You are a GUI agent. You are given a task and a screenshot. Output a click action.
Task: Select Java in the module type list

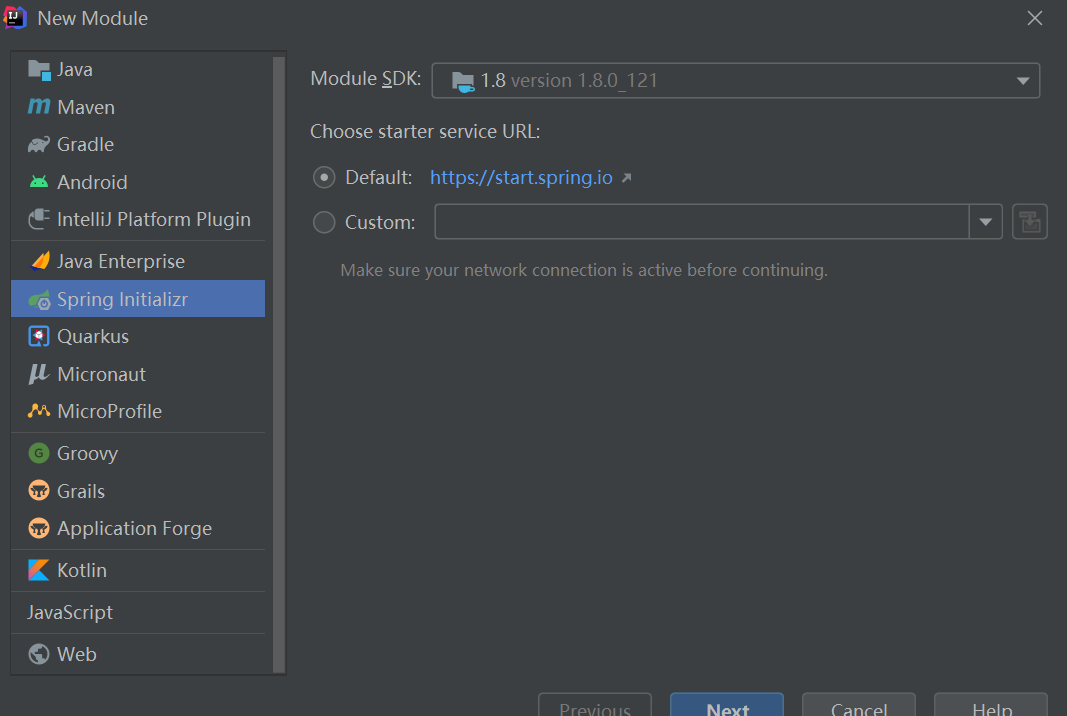[x=138, y=69]
